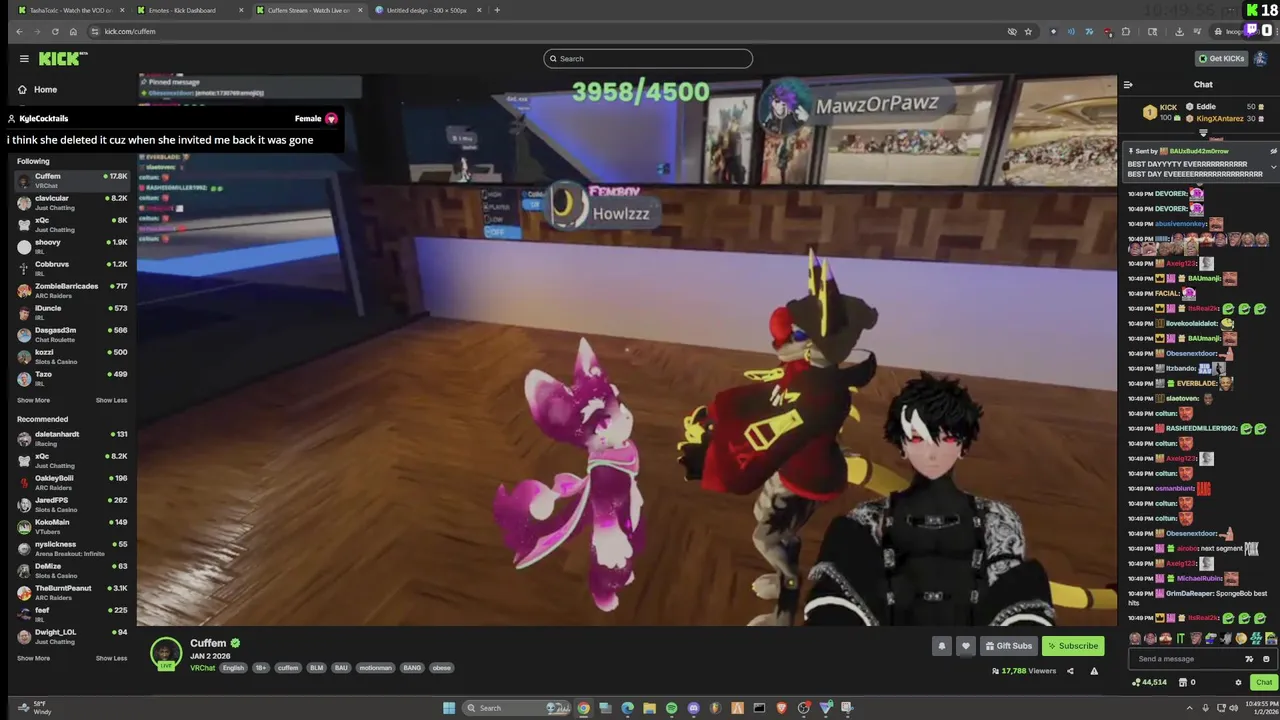Click the taskbar Search box
Viewport: 1280px width, 720px height.
click(x=515, y=708)
